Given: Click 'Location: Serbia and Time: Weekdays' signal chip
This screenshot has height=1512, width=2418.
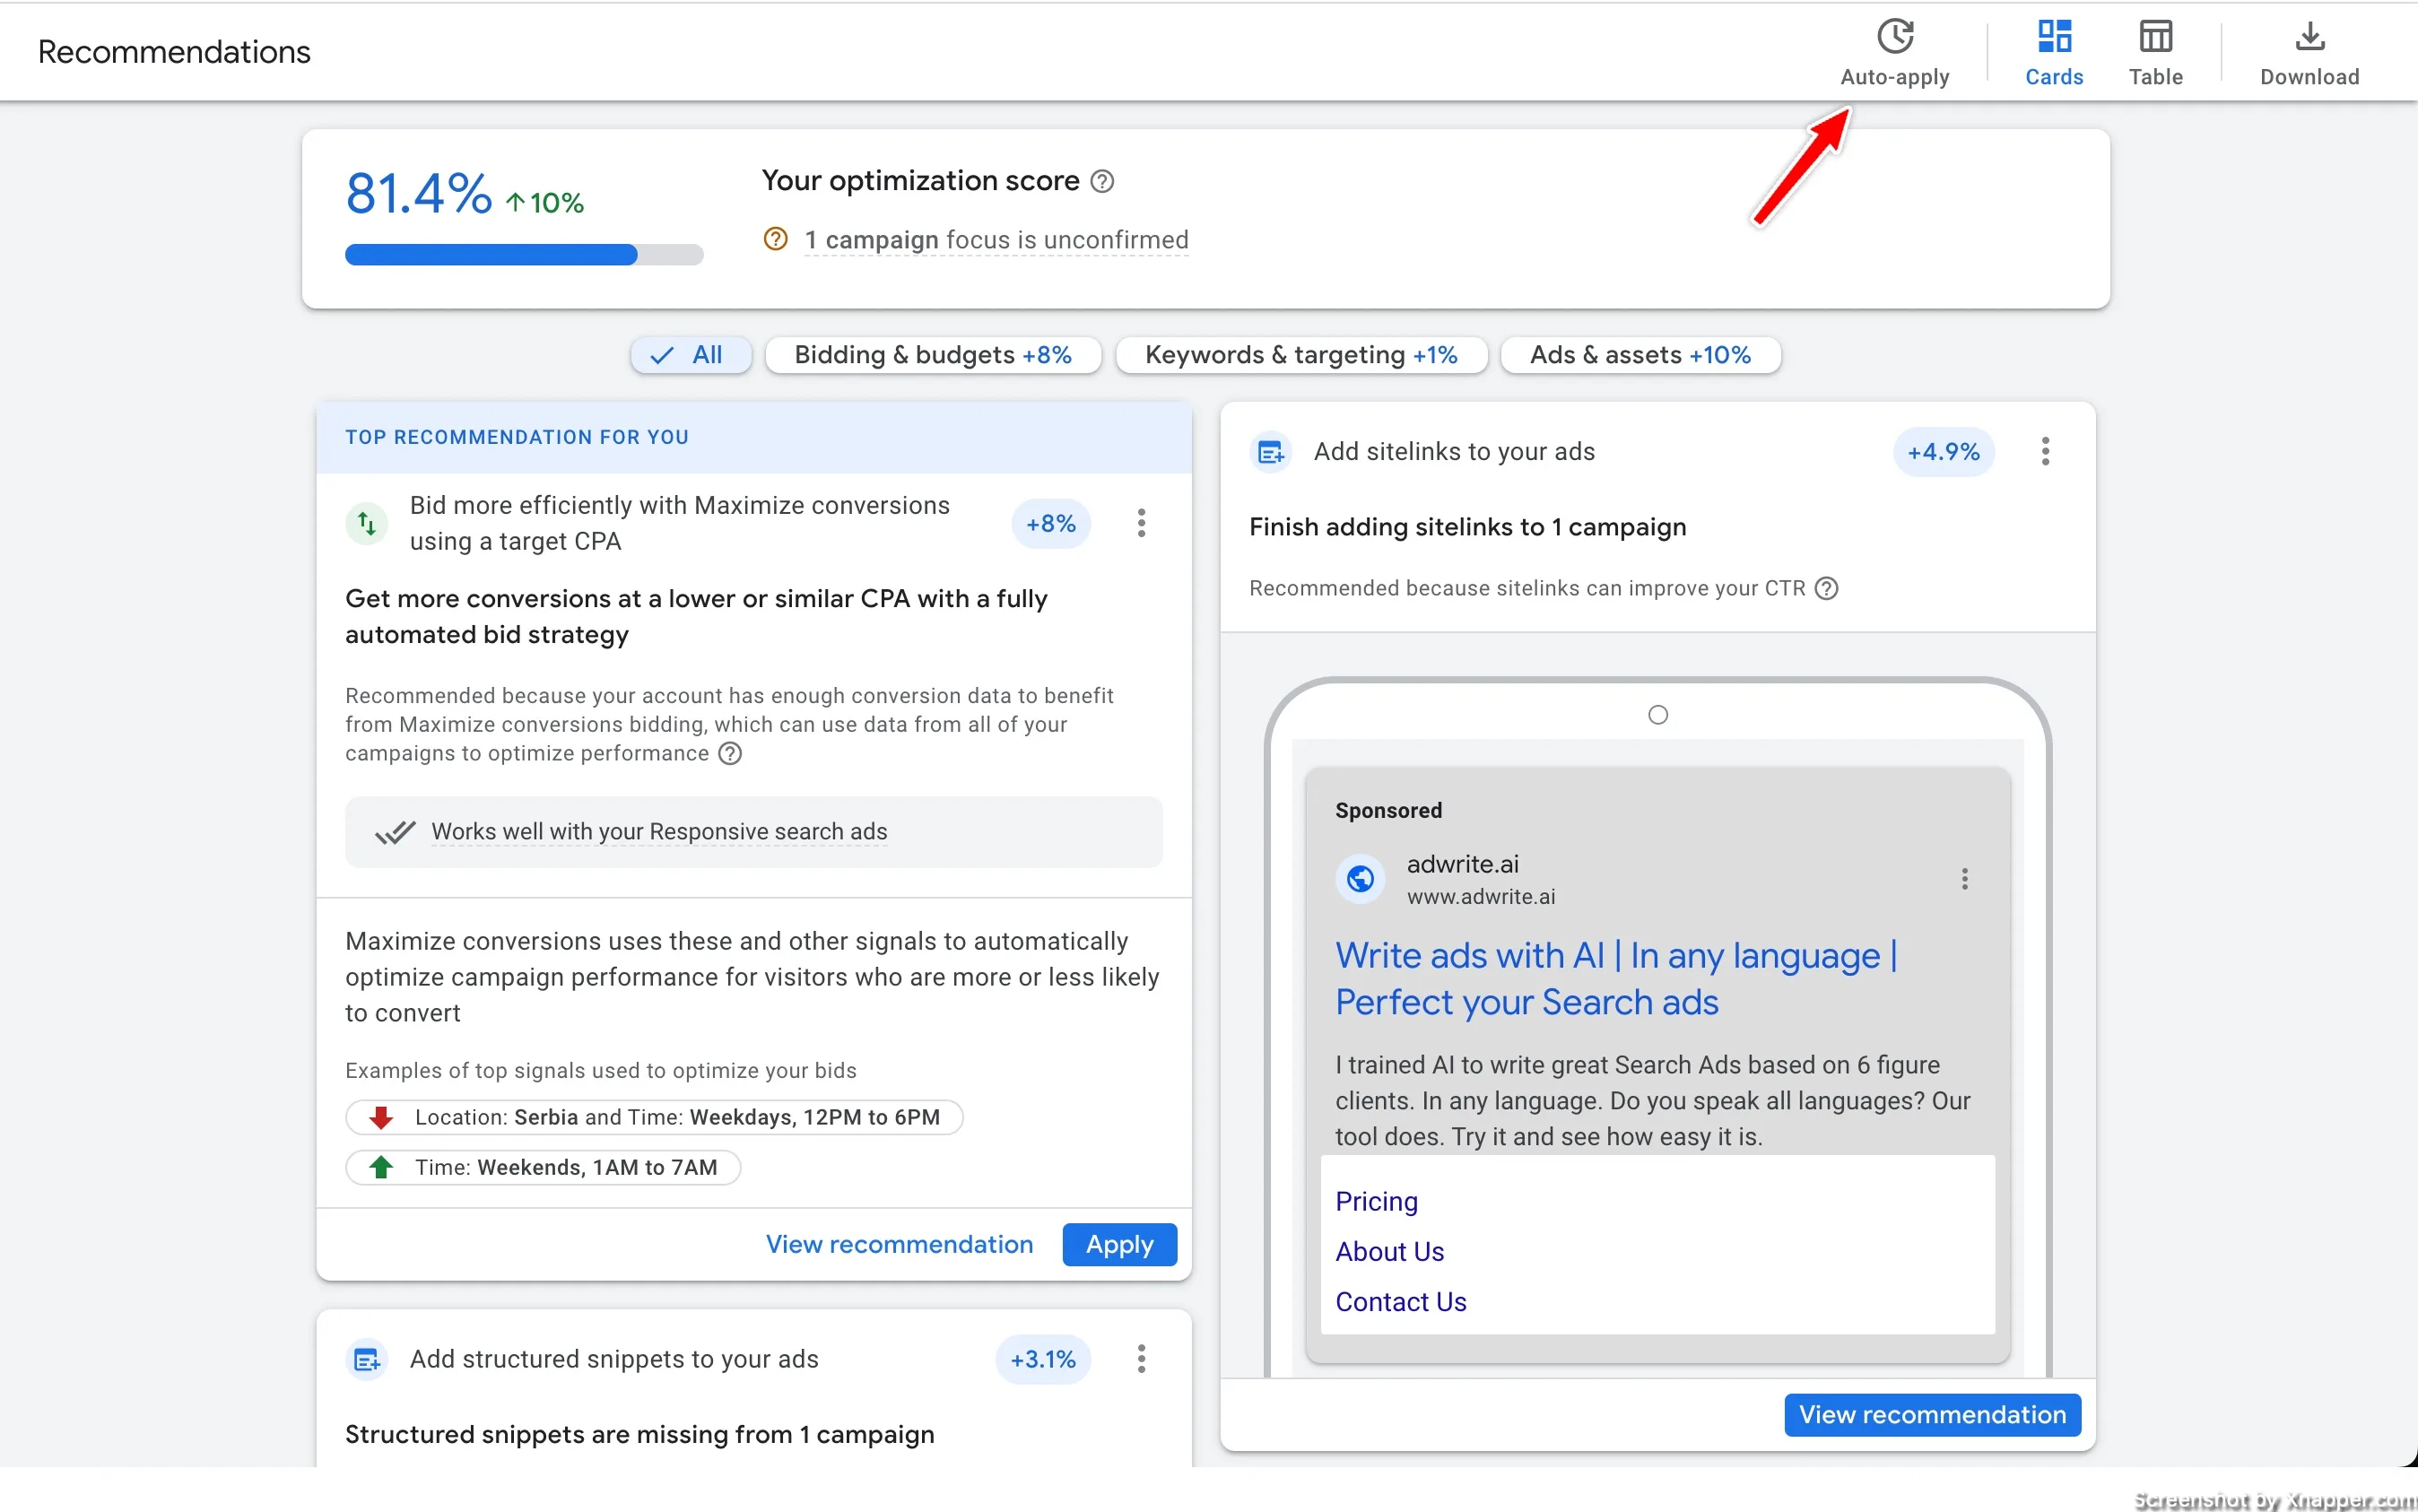Looking at the screenshot, I should tap(654, 1117).
